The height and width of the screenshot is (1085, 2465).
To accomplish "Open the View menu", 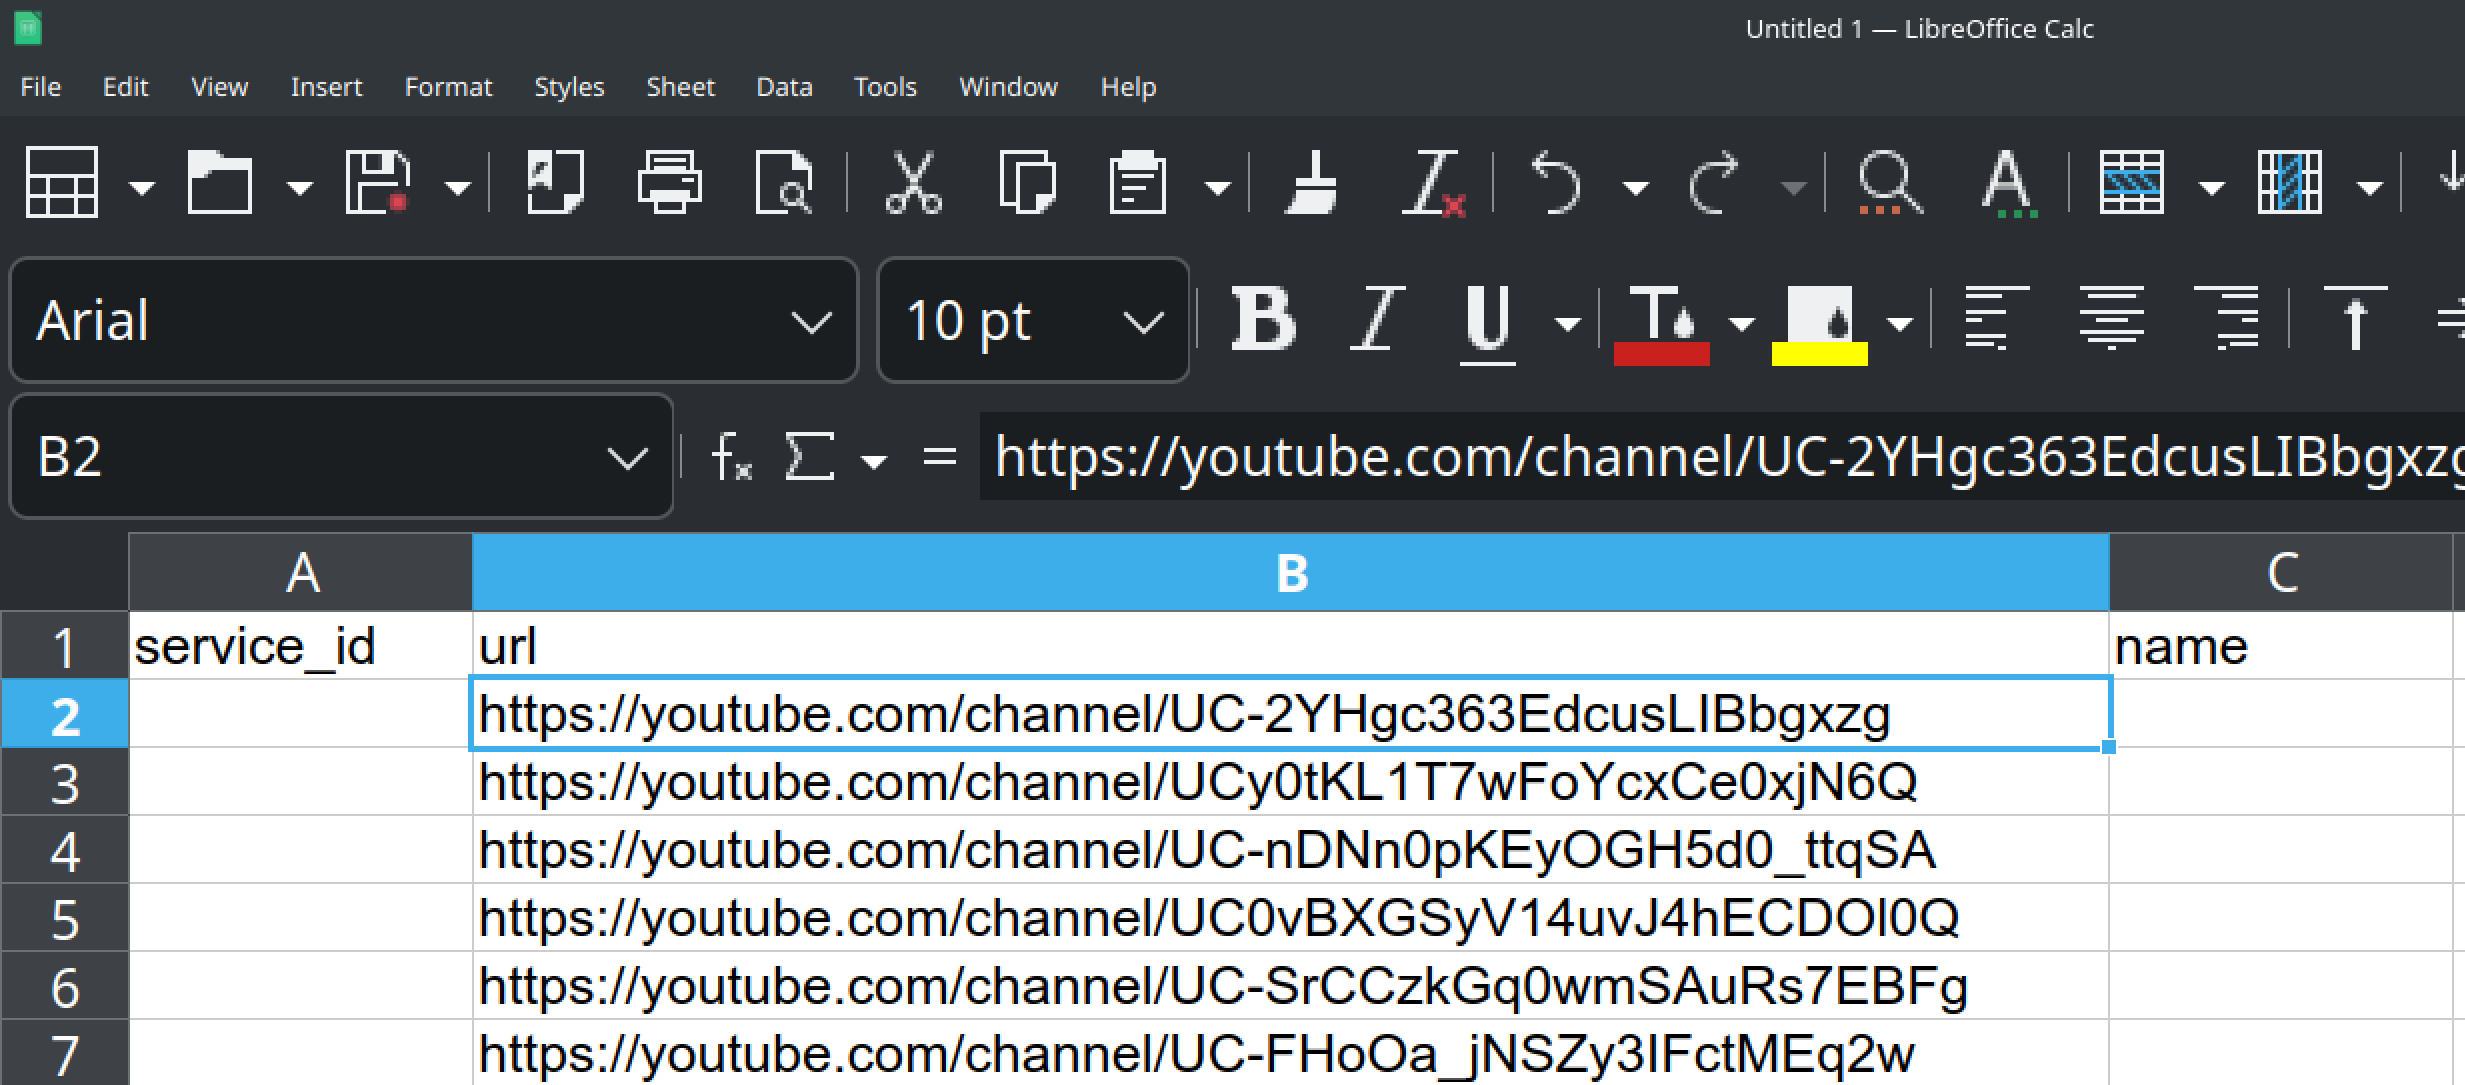I will point(219,87).
